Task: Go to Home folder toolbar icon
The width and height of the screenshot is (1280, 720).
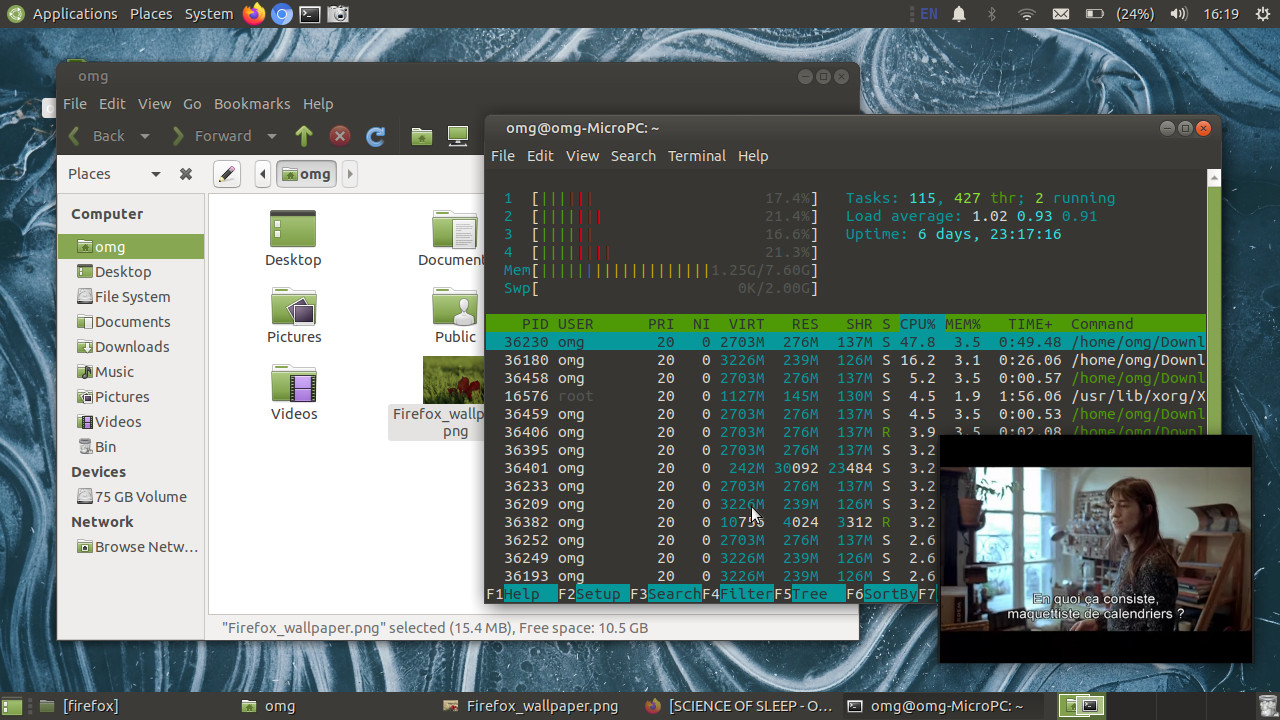Action: pyautogui.click(x=422, y=136)
